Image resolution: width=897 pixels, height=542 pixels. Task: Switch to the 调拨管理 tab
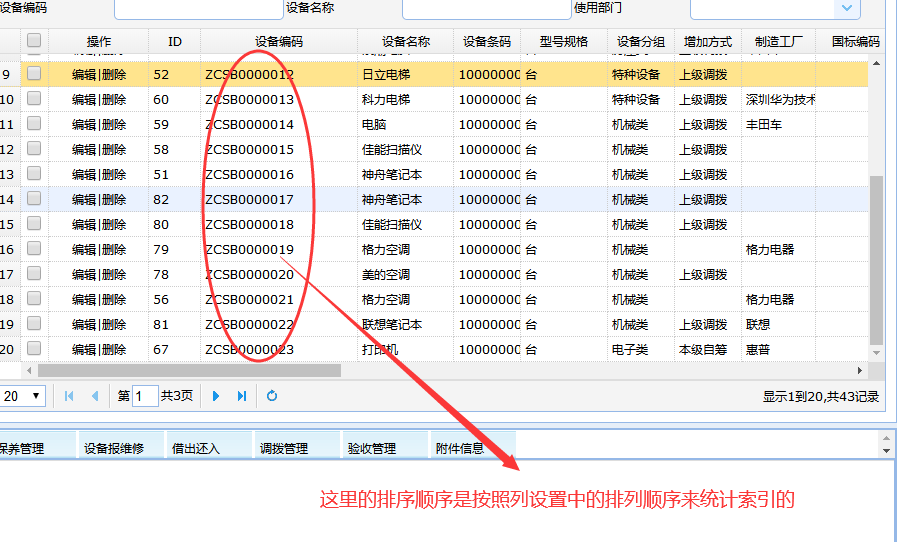(284, 449)
